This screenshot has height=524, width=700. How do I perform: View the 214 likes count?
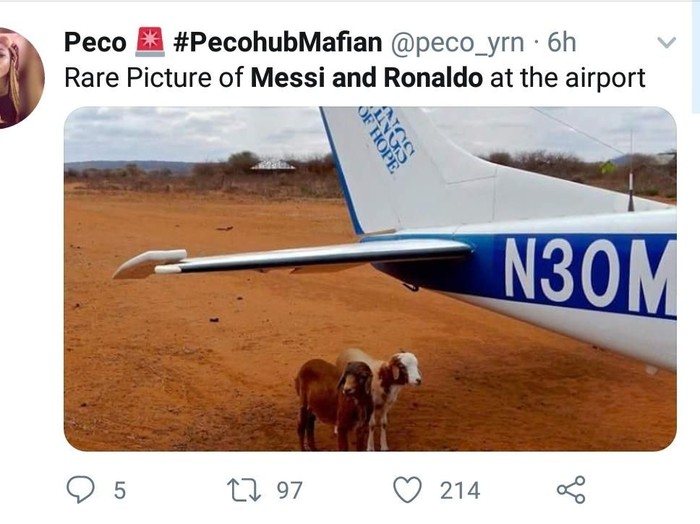(x=460, y=490)
